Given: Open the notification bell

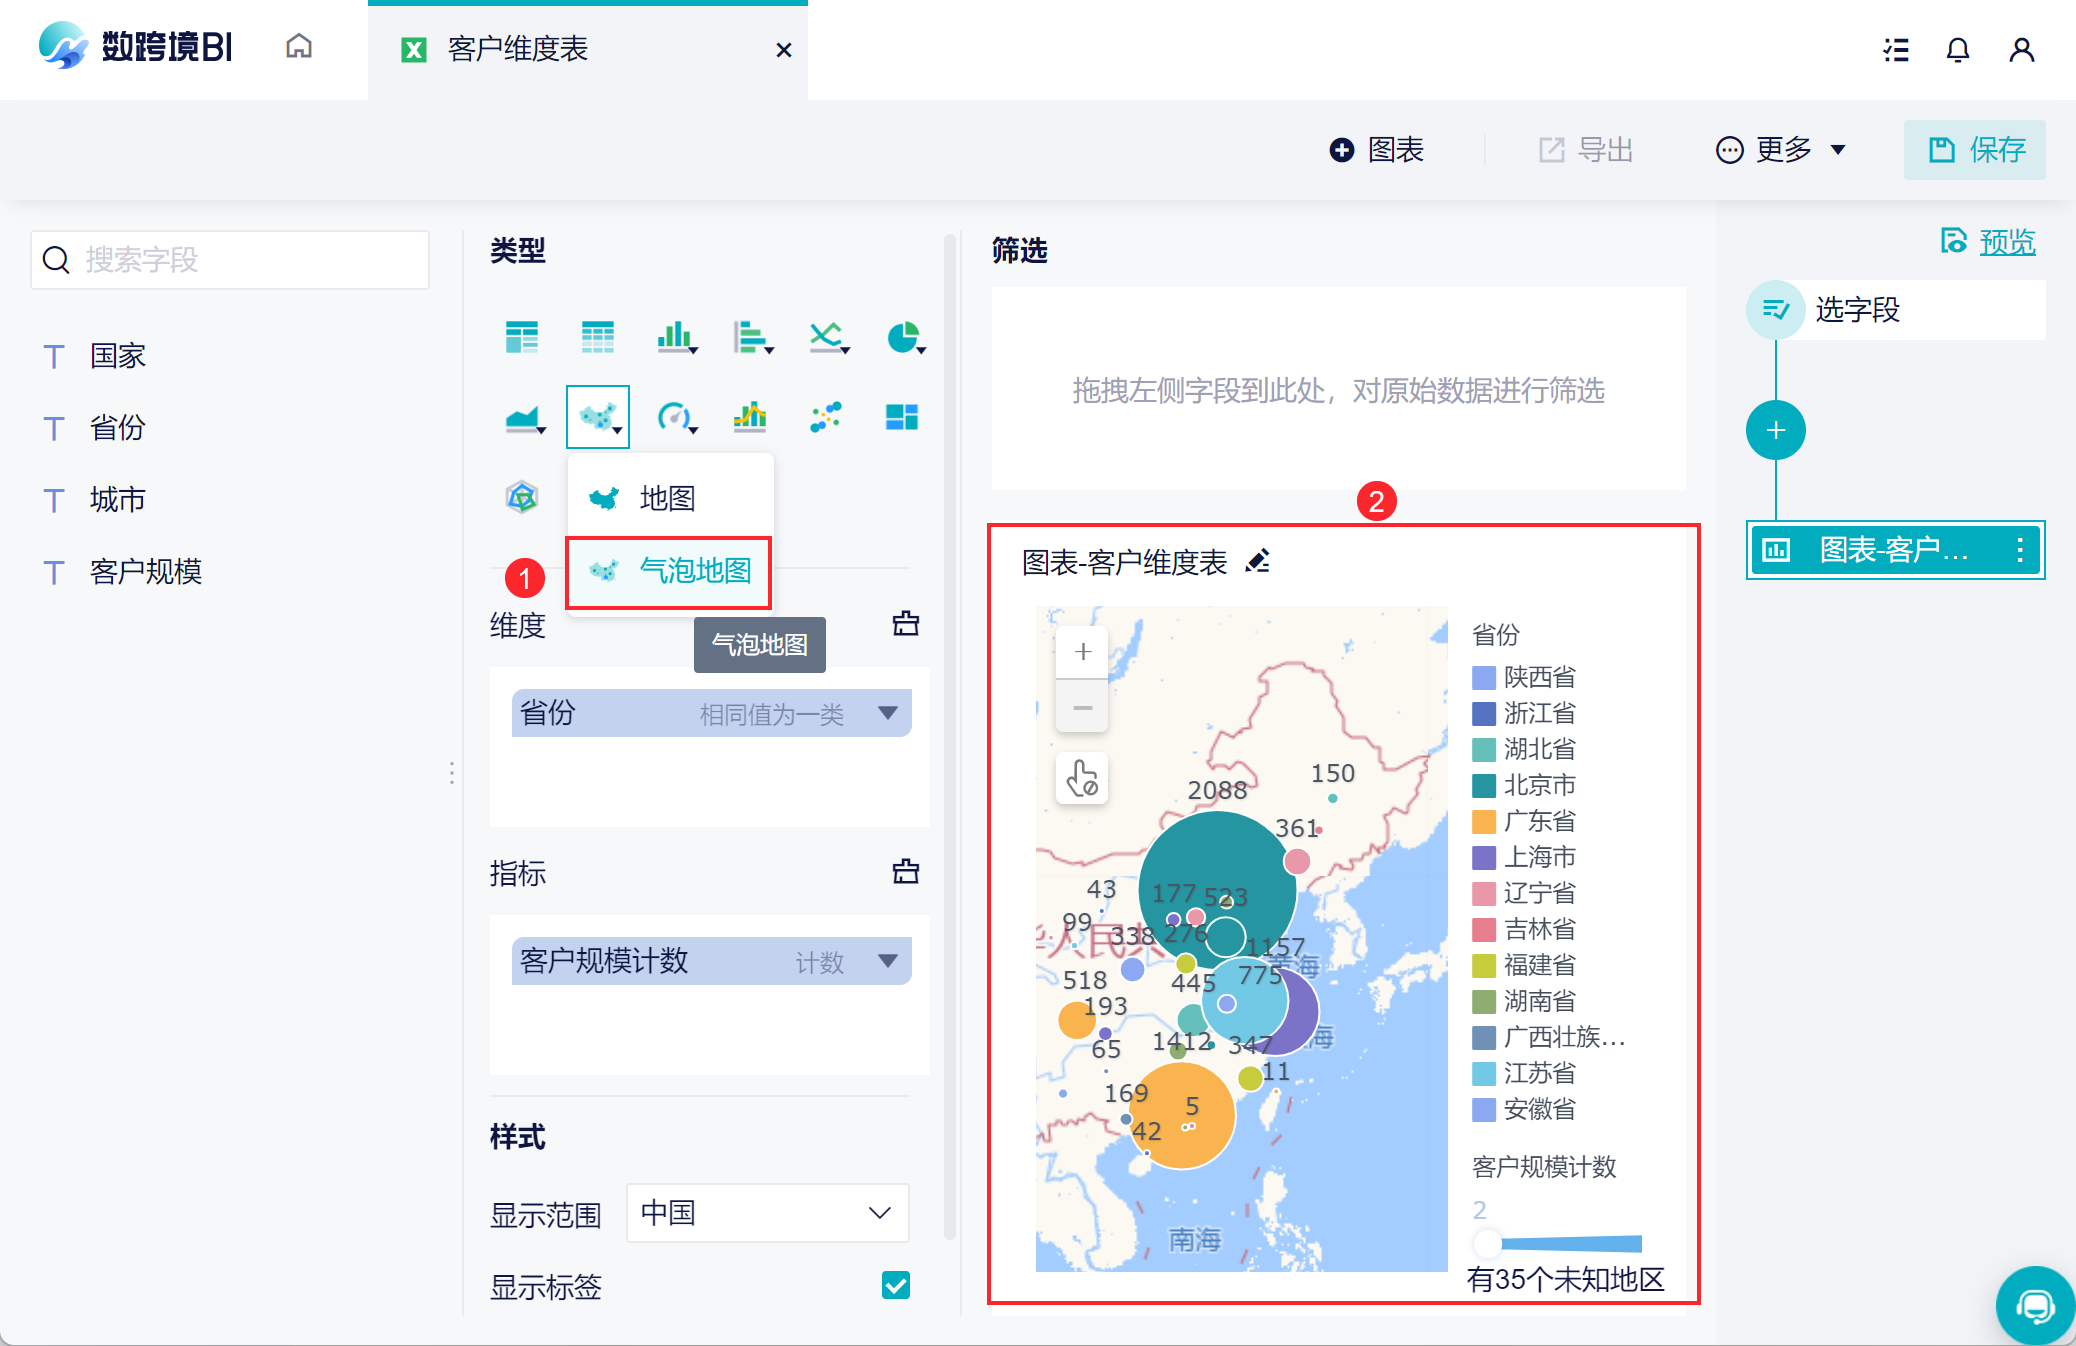Looking at the screenshot, I should tap(1958, 50).
